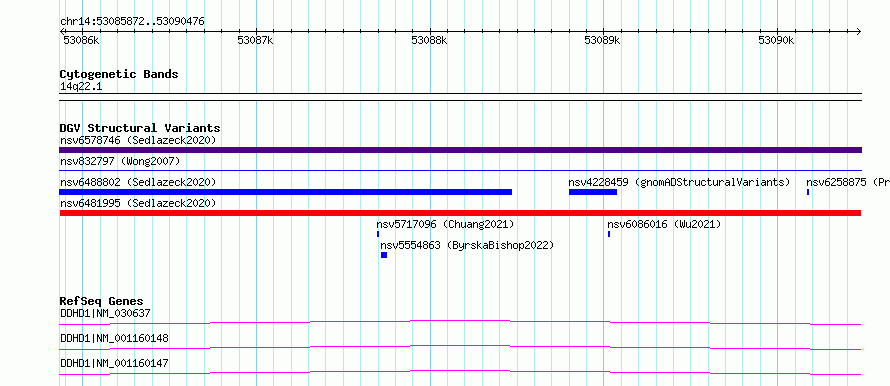
Task: Click the nsv5717096 (Chuang2021) label
Action: click(445, 224)
